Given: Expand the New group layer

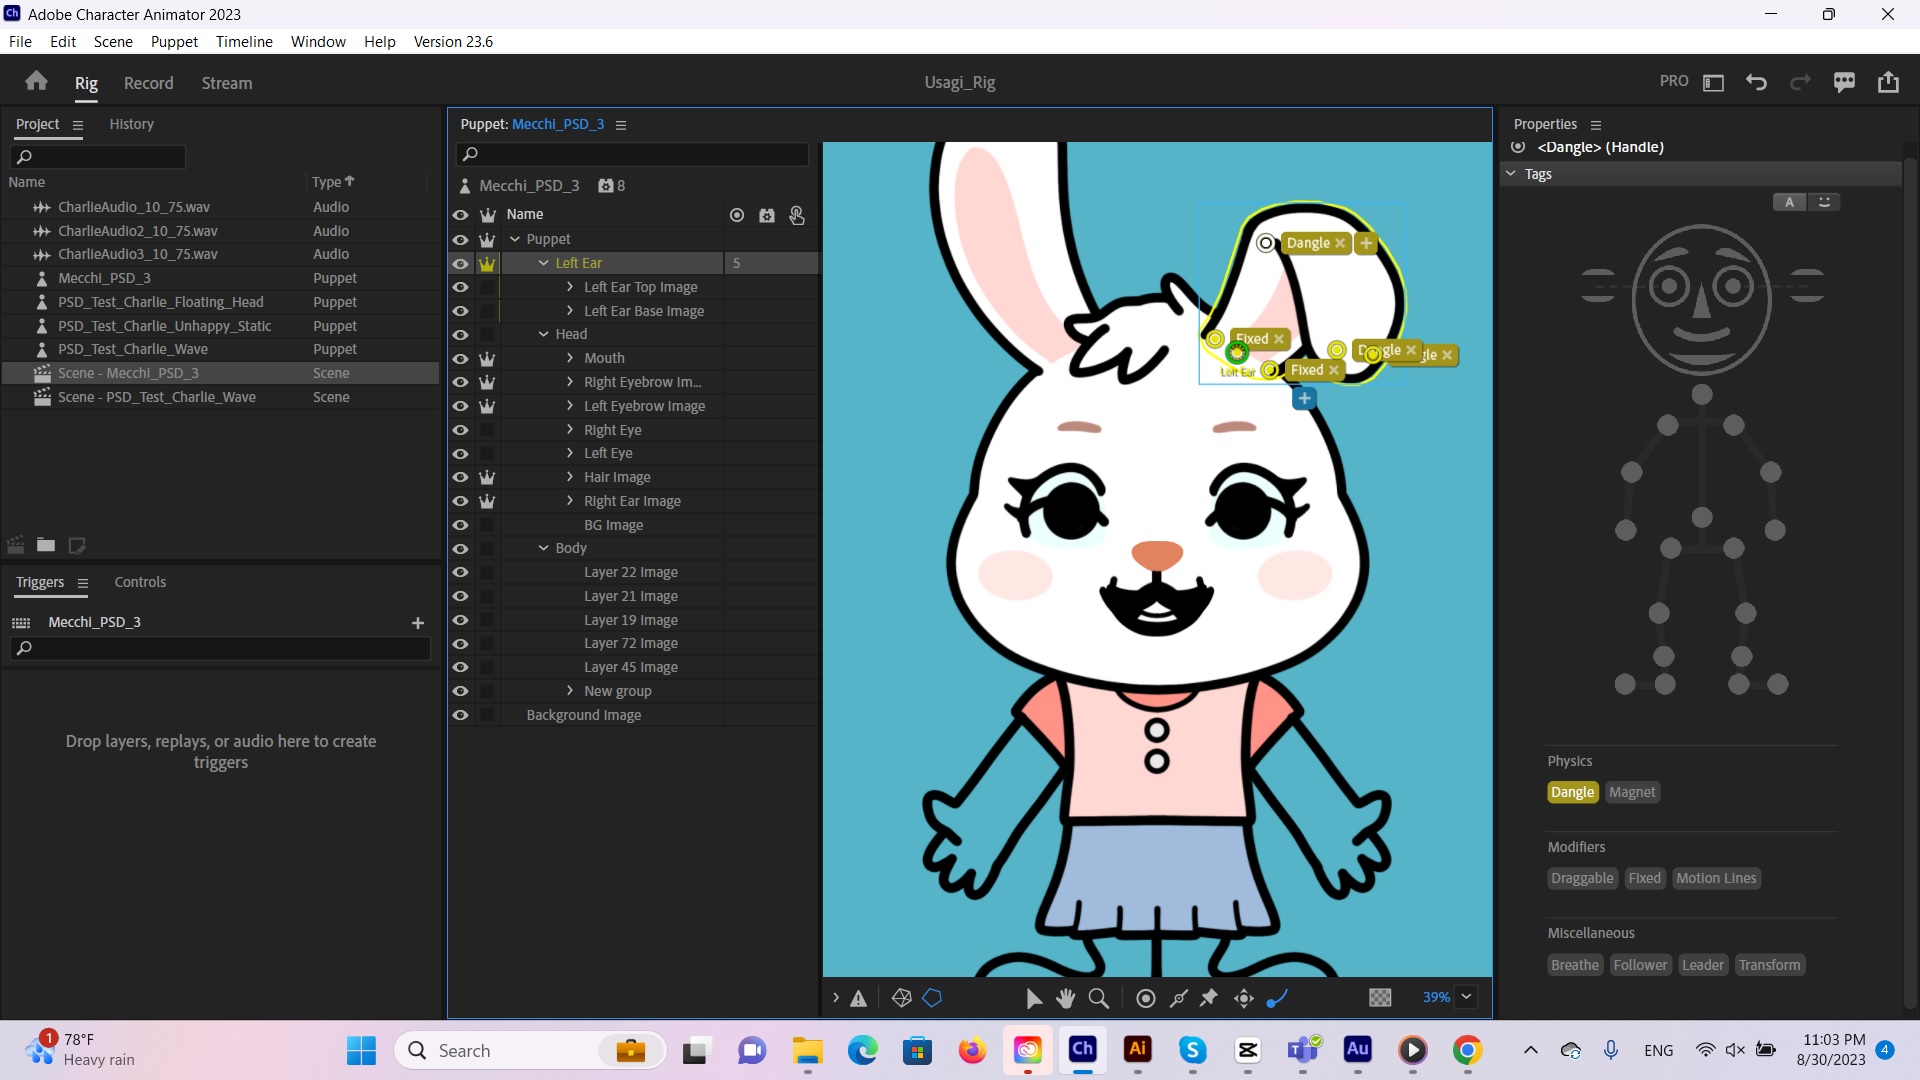Looking at the screenshot, I should pyautogui.click(x=569, y=691).
